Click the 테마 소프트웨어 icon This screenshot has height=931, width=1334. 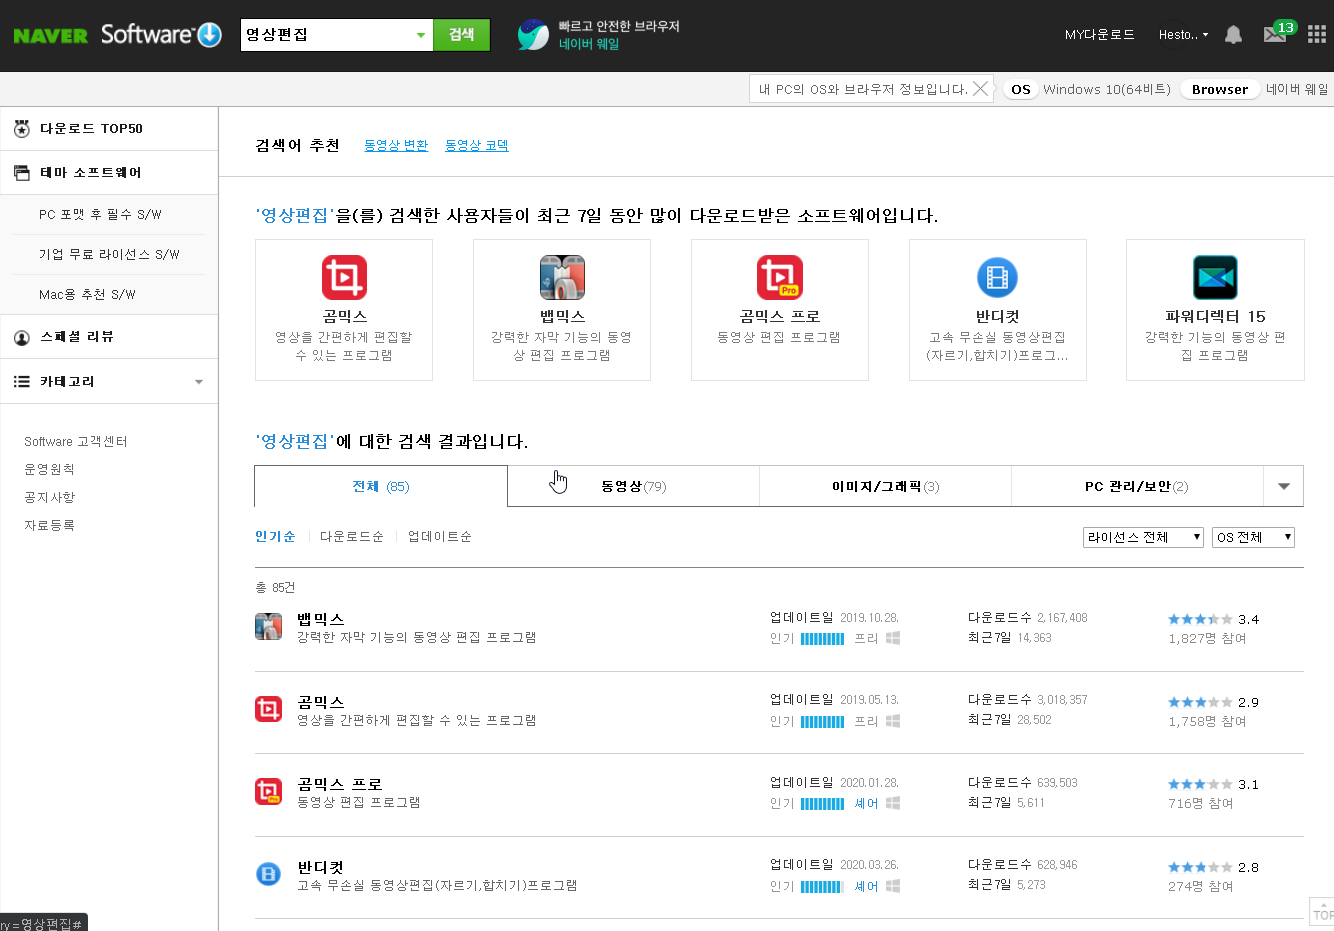click(x=21, y=173)
